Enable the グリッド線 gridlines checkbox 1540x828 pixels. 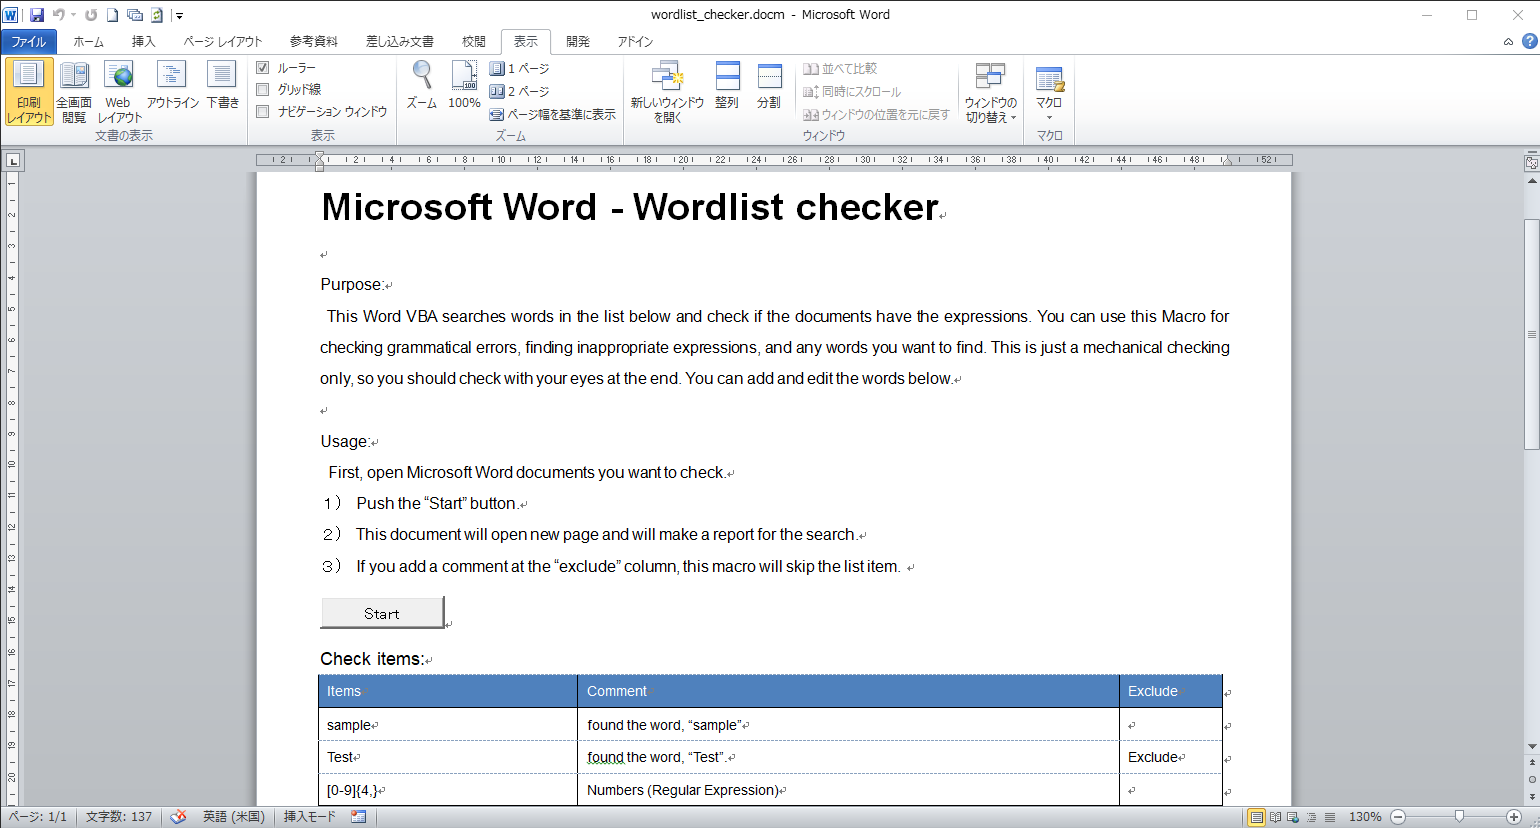(x=263, y=90)
